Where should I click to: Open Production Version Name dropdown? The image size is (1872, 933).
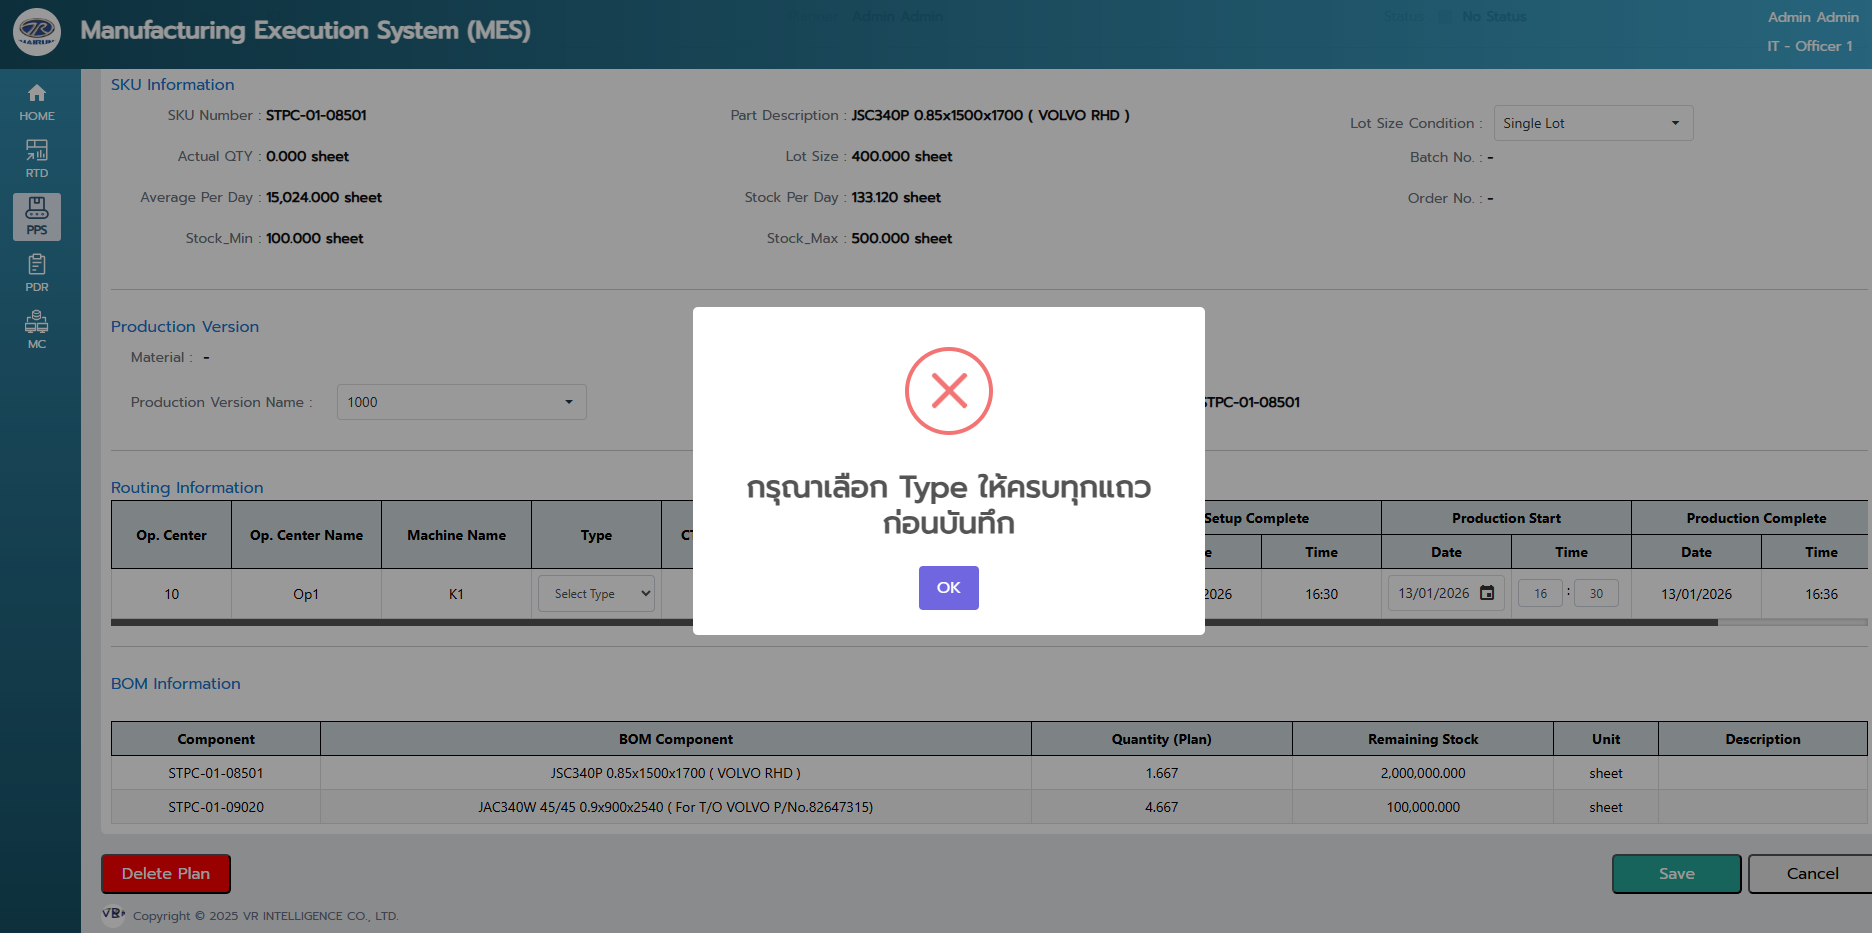(461, 402)
